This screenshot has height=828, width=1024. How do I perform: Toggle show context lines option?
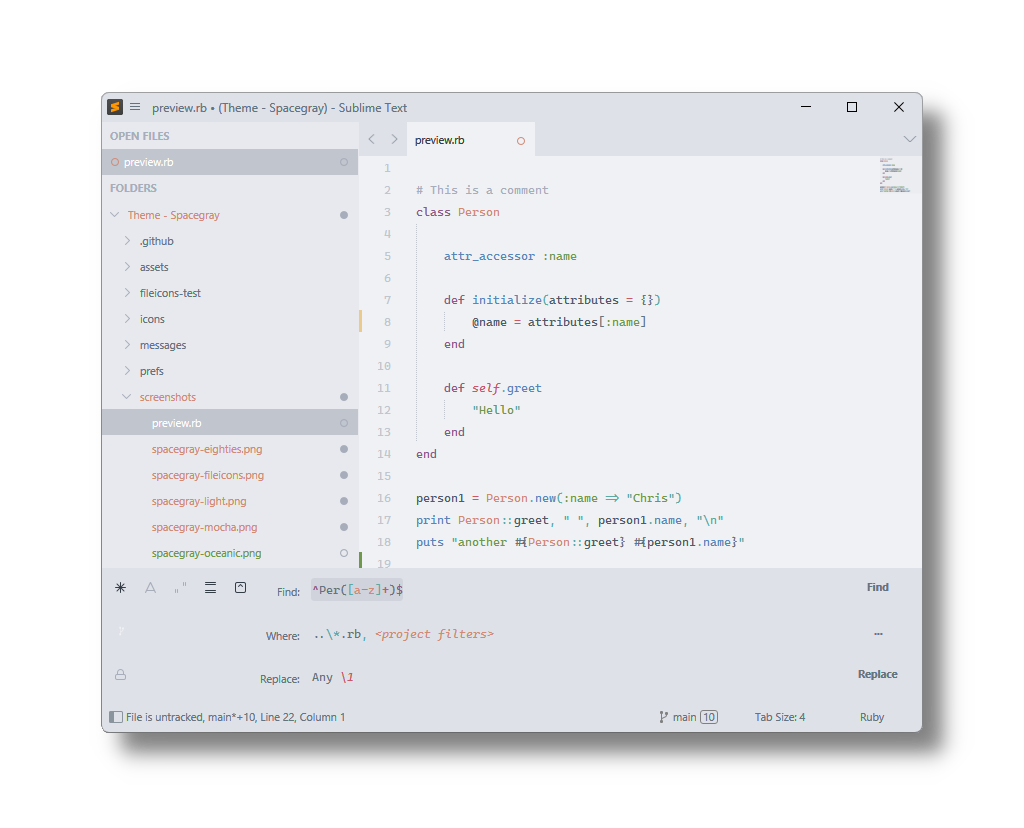pos(210,588)
